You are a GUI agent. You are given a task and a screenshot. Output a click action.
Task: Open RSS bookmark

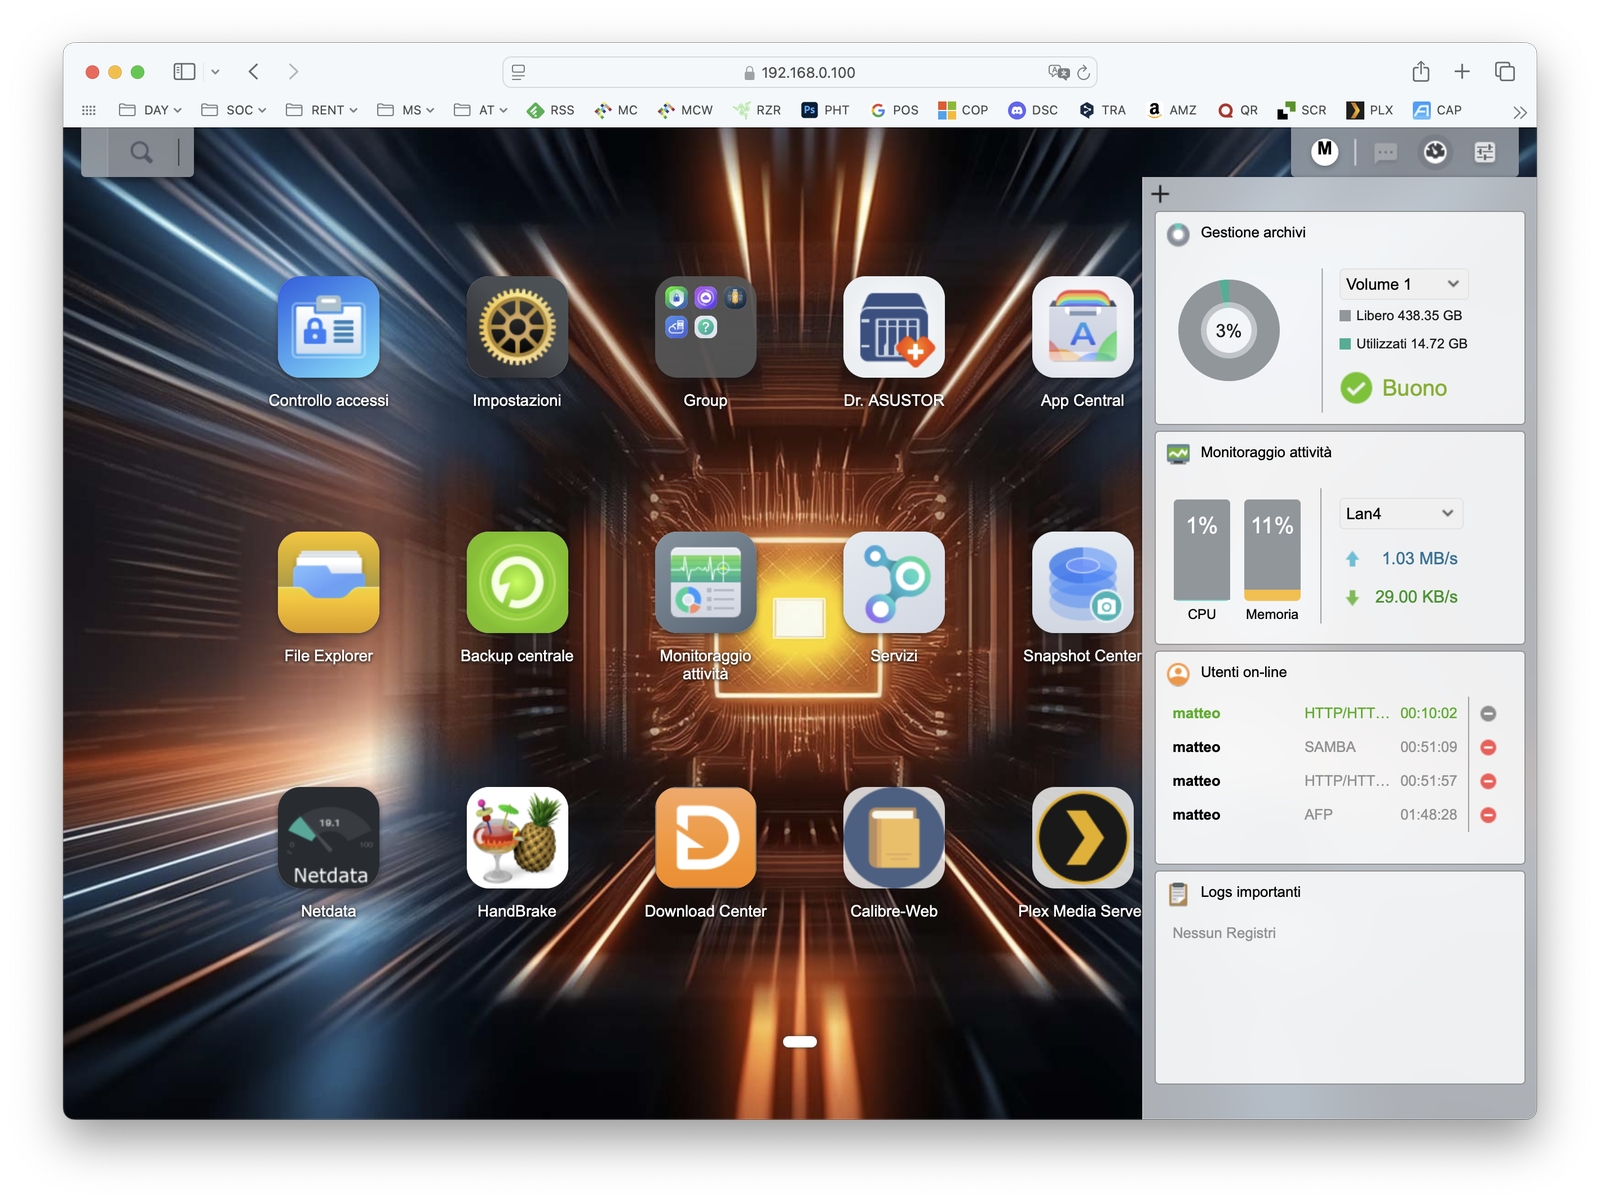[x=551, y=110]
